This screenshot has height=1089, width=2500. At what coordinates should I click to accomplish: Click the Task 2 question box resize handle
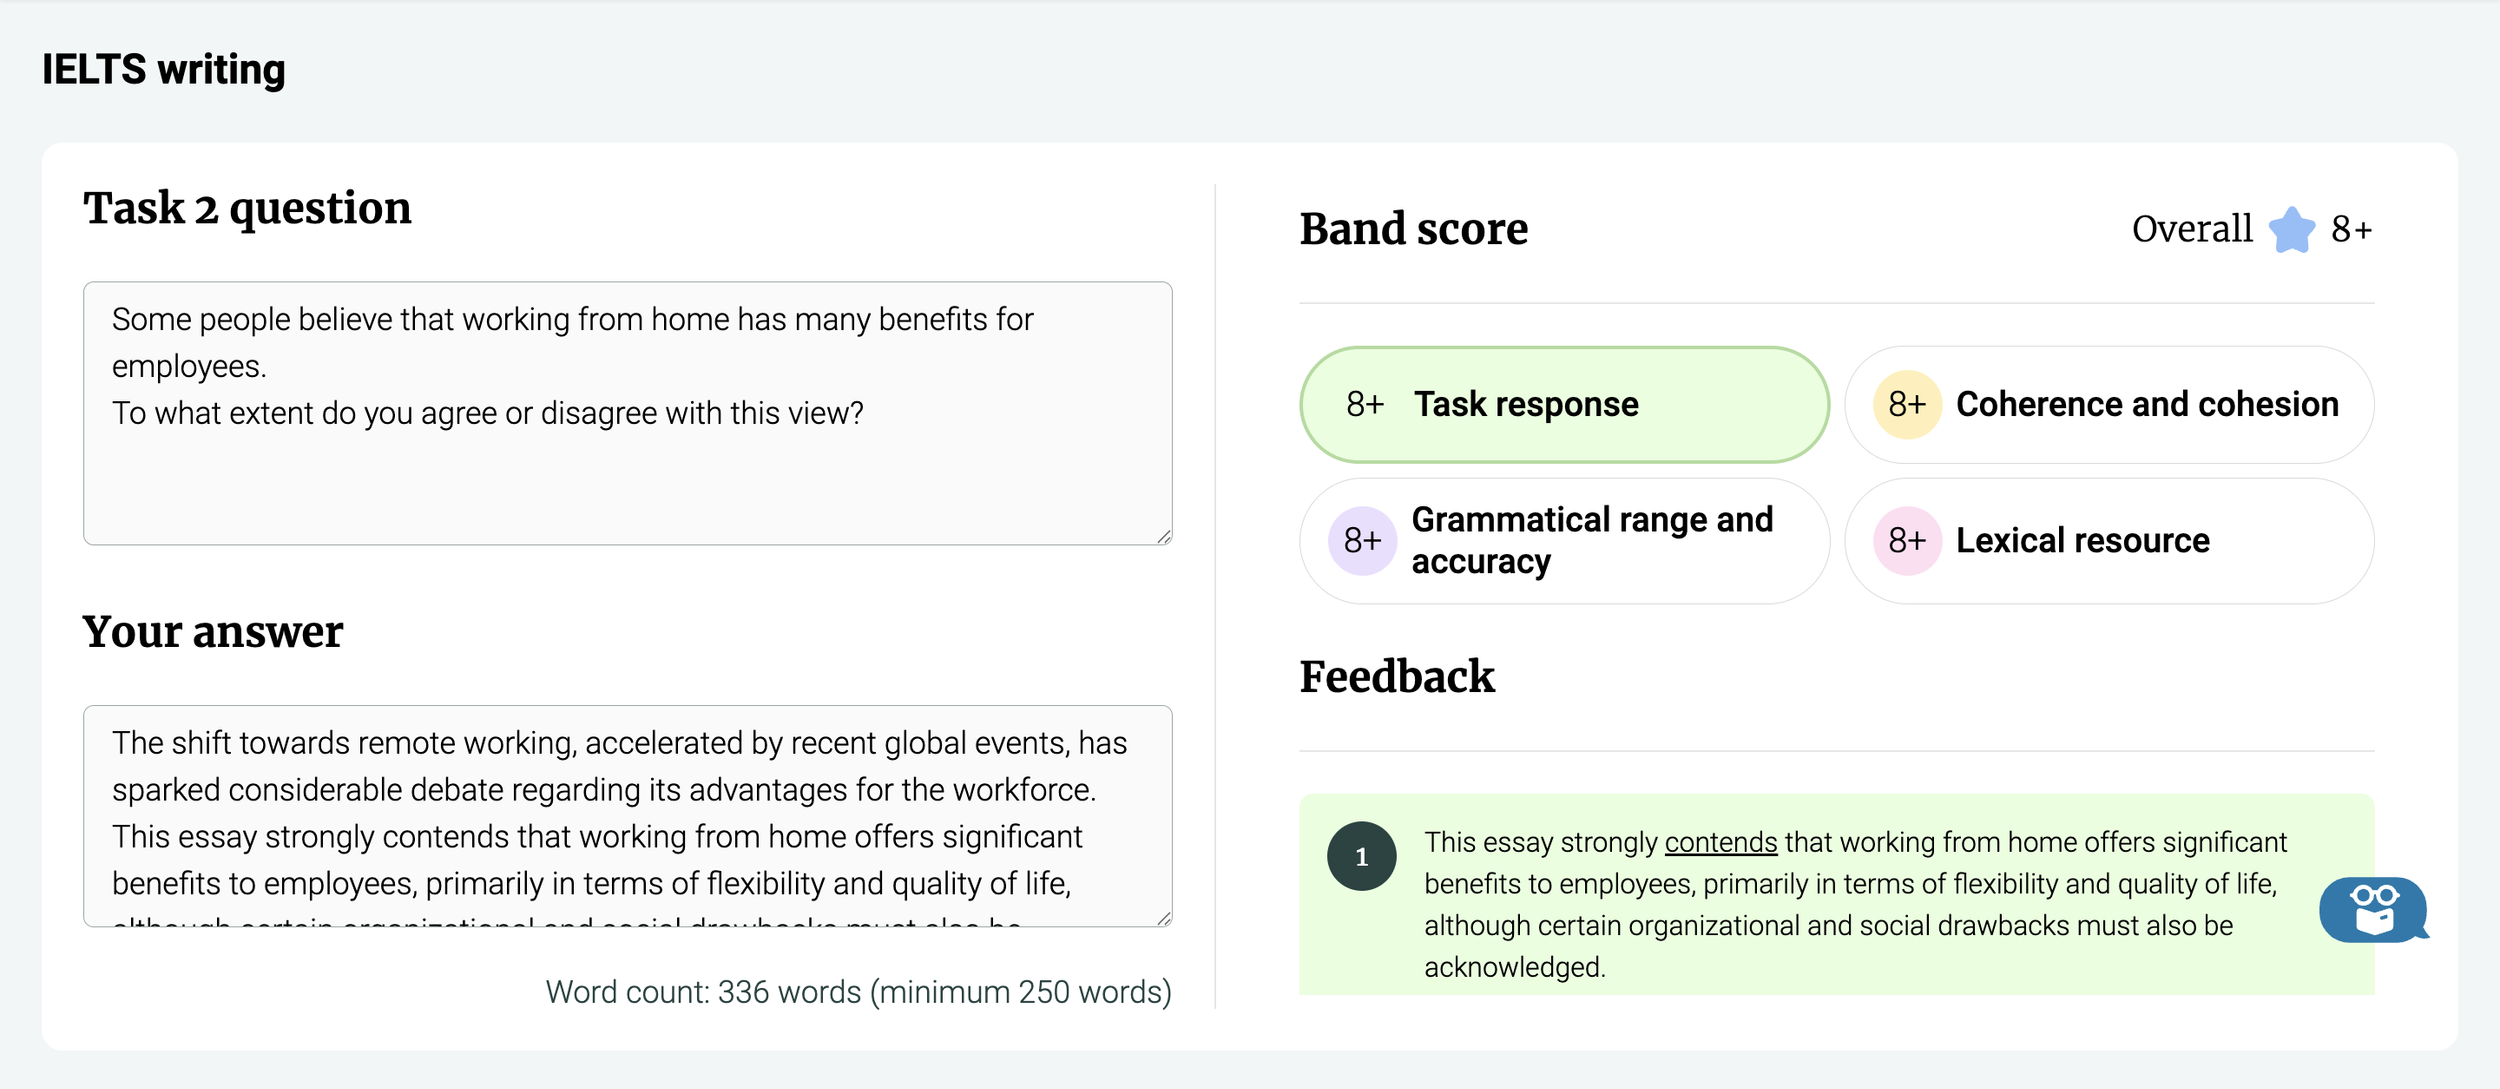click(1164, 537)
